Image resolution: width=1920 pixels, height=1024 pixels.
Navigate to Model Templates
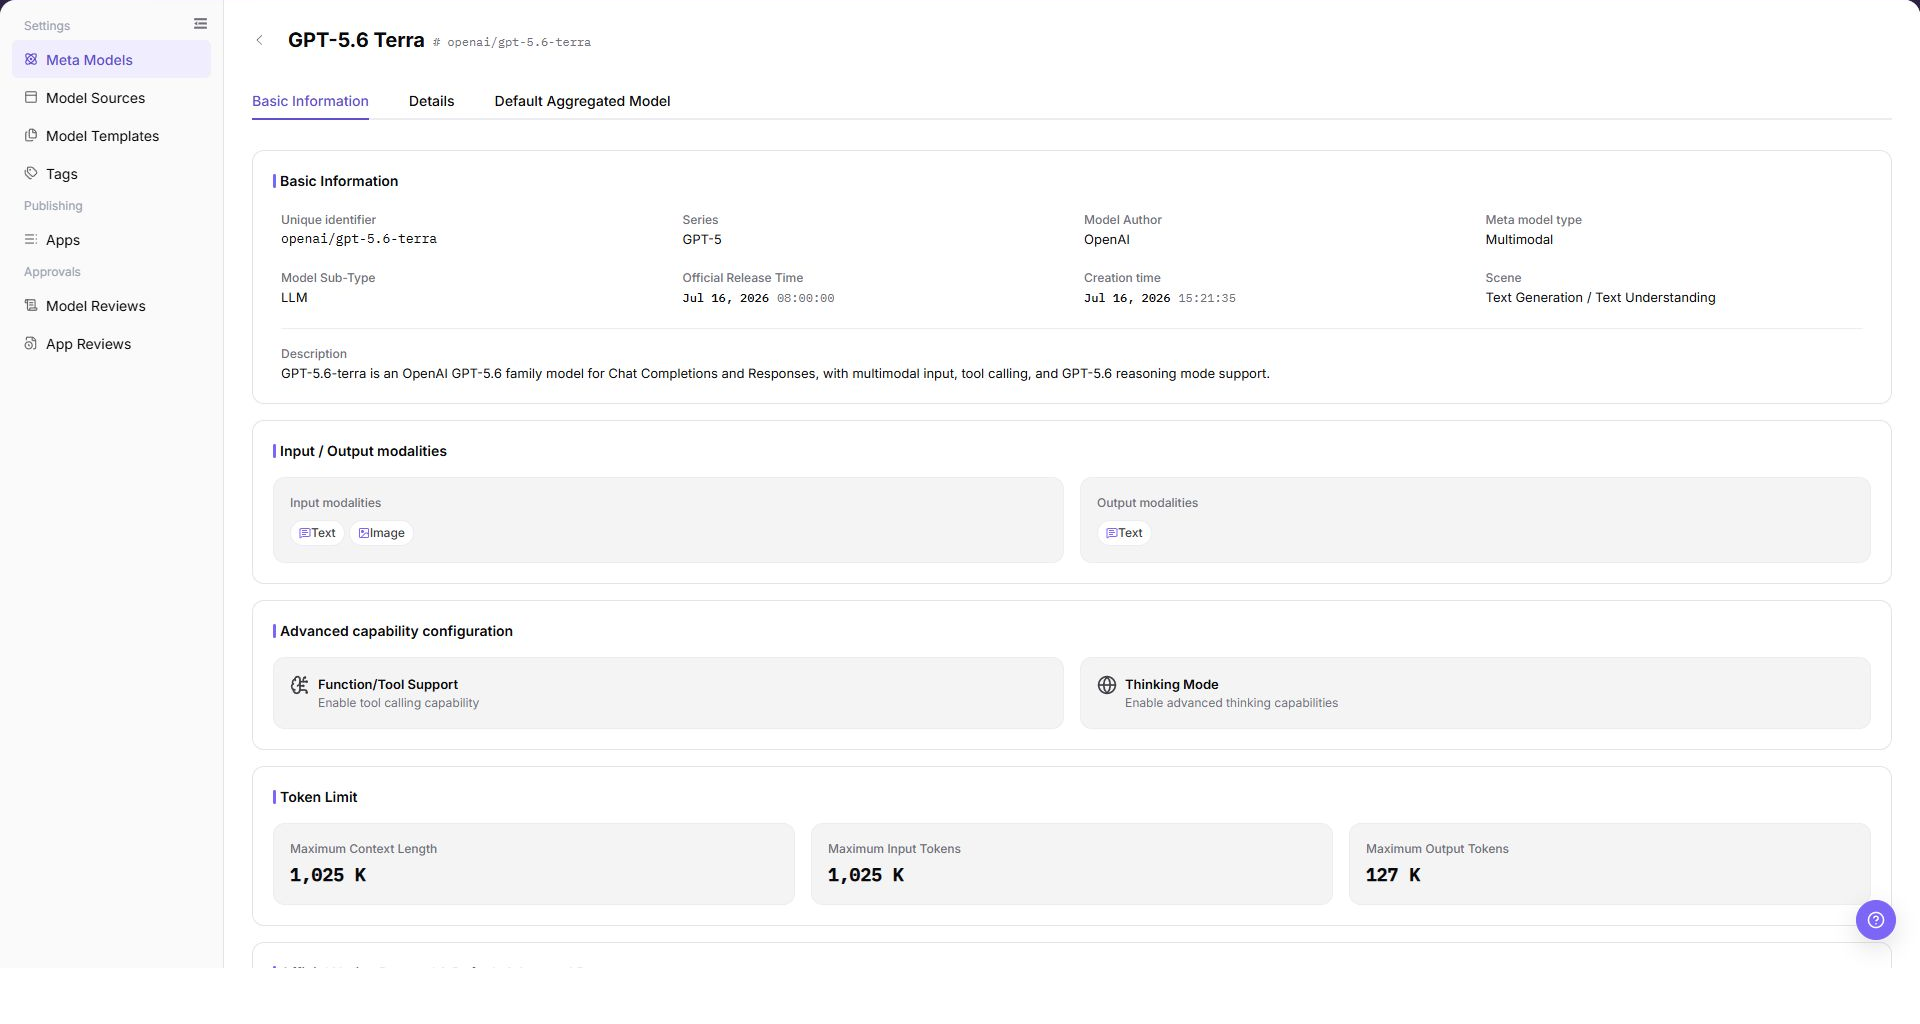coord(111,136)
